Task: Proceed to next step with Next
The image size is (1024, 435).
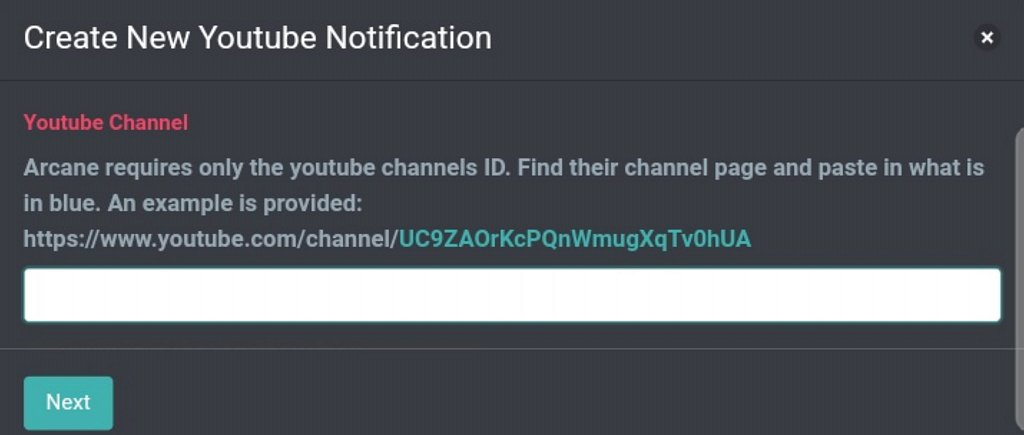Action: tap(69, 402)
